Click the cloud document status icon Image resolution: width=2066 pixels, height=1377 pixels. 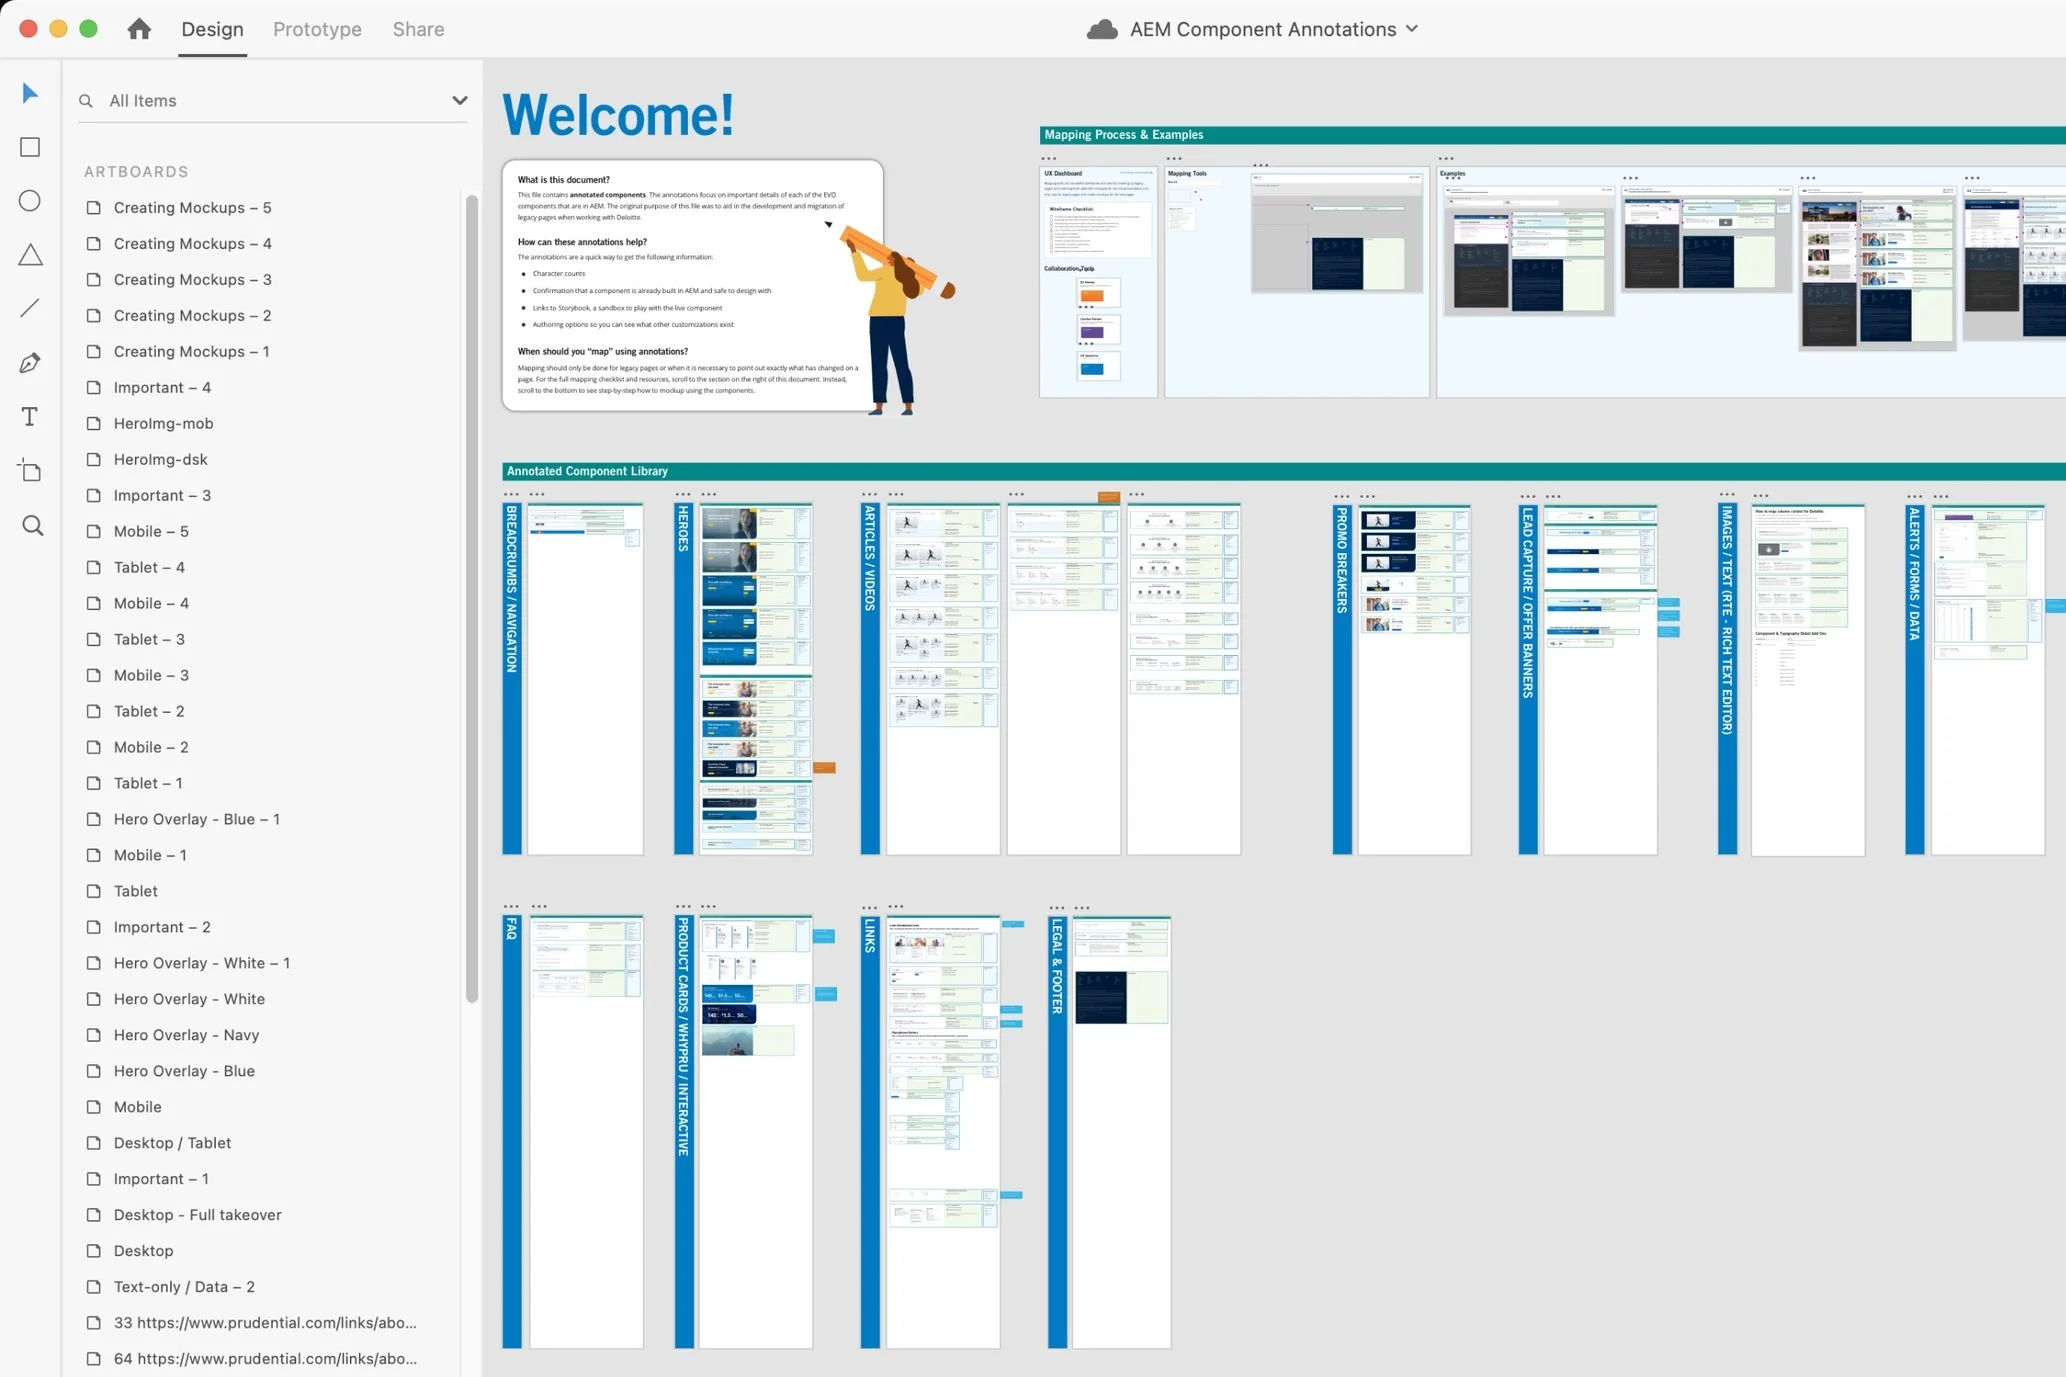coord(1101,29)
